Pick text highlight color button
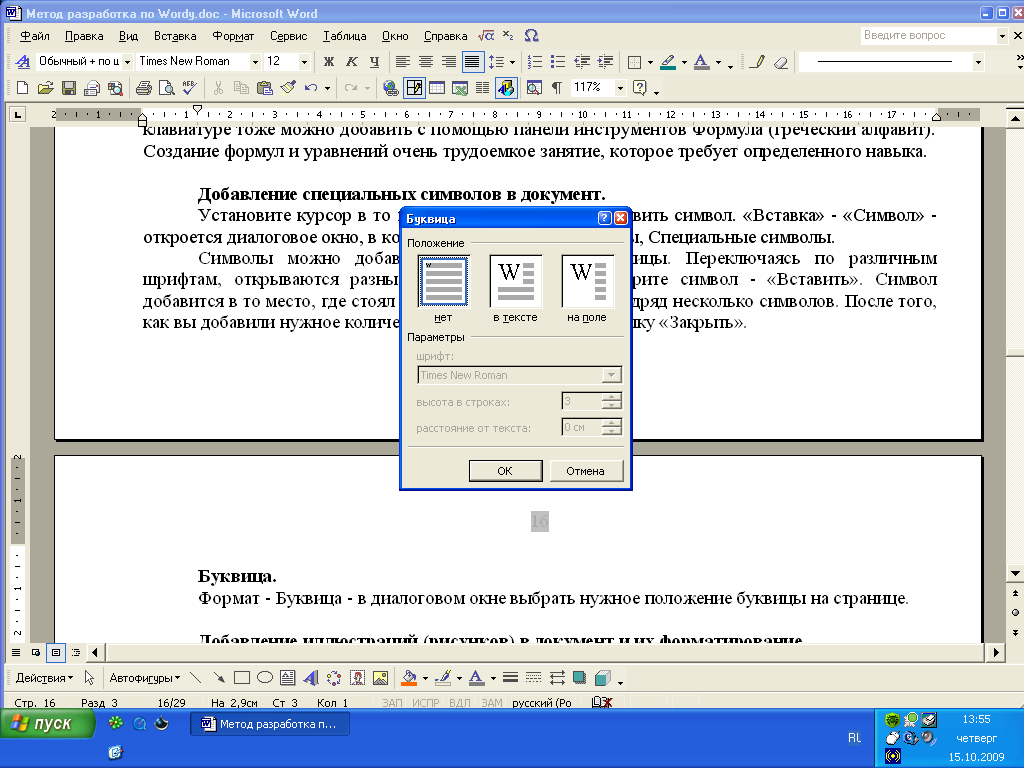Viewport: 1024px width, 768px height. coord(667,62)
